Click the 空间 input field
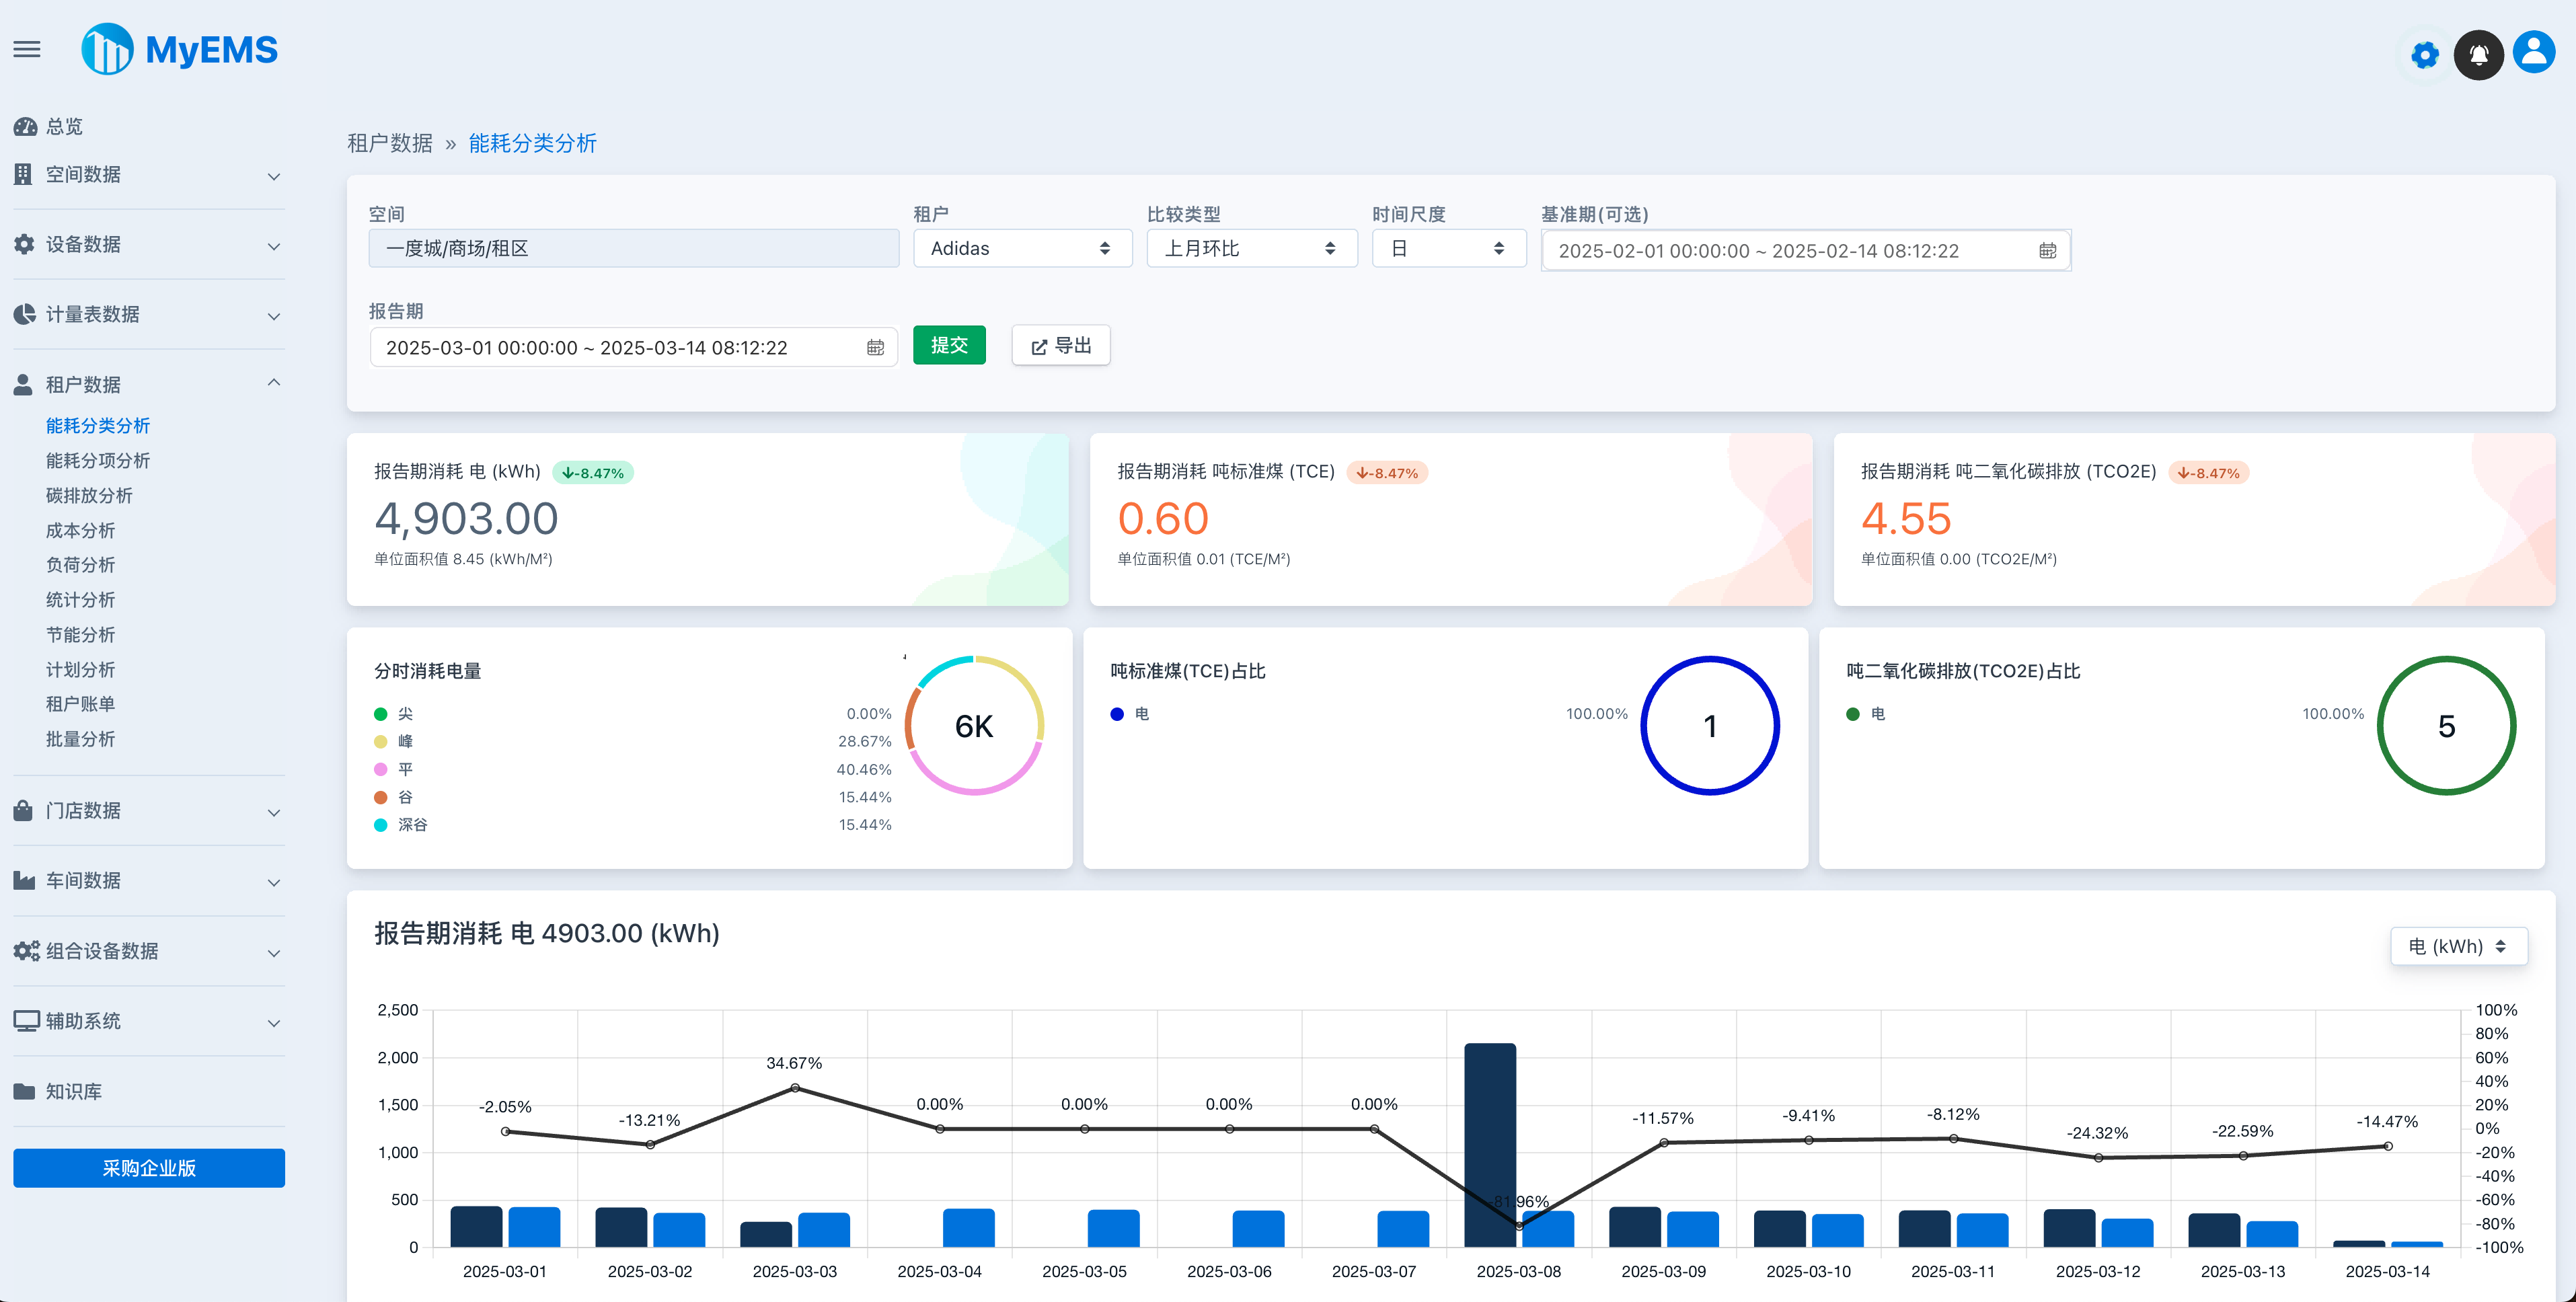2576x1302 pixels. [x=634, y=248]
